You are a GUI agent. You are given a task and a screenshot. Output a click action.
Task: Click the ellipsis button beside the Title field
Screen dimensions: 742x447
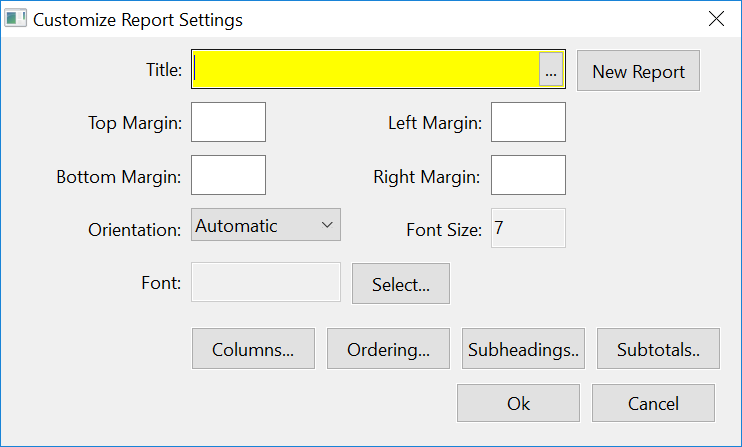tap(551, 71)
